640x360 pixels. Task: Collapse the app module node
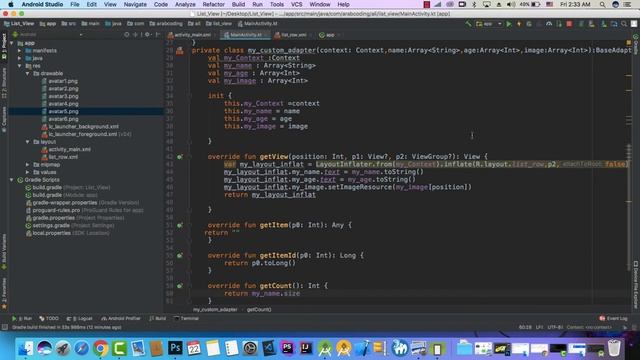point(12,43)
